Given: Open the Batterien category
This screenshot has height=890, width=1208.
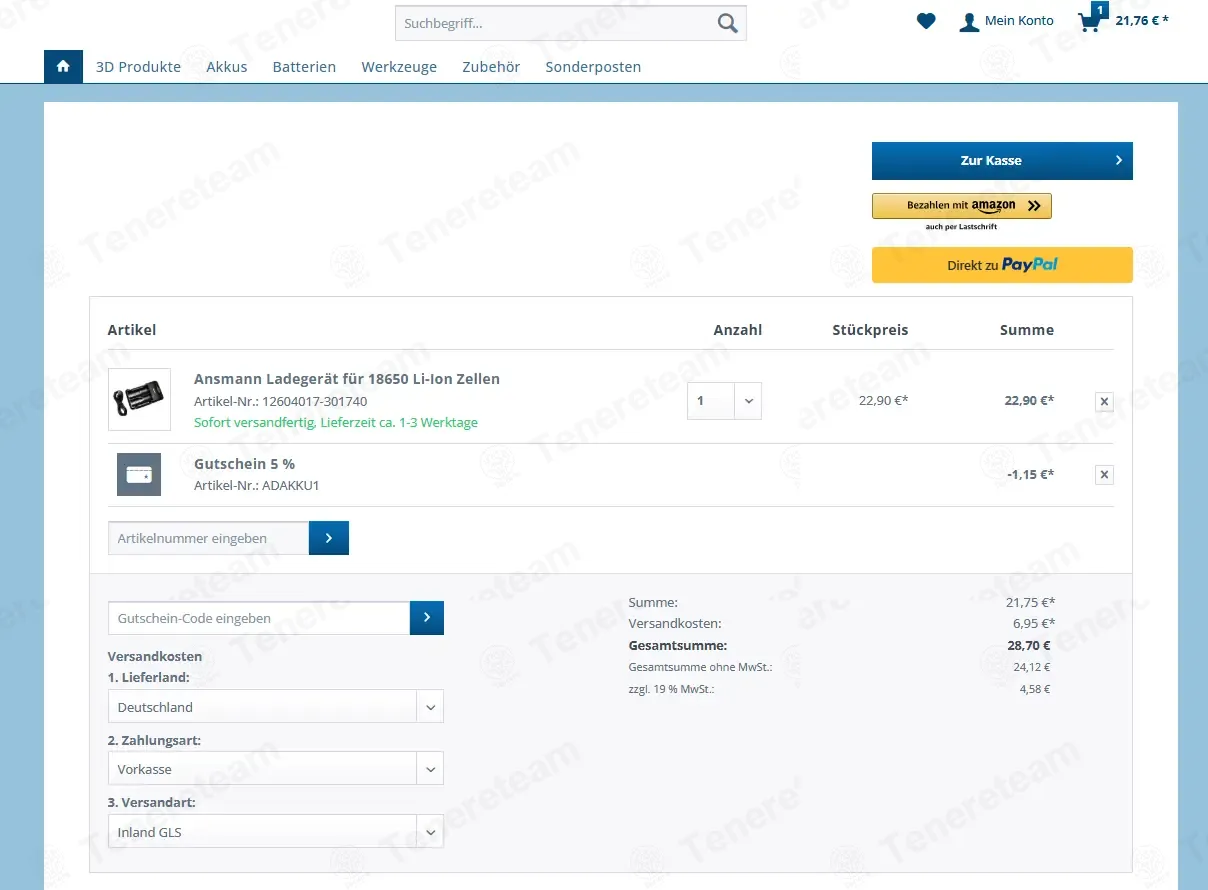Looking at the screenshot, I should 304,67.
